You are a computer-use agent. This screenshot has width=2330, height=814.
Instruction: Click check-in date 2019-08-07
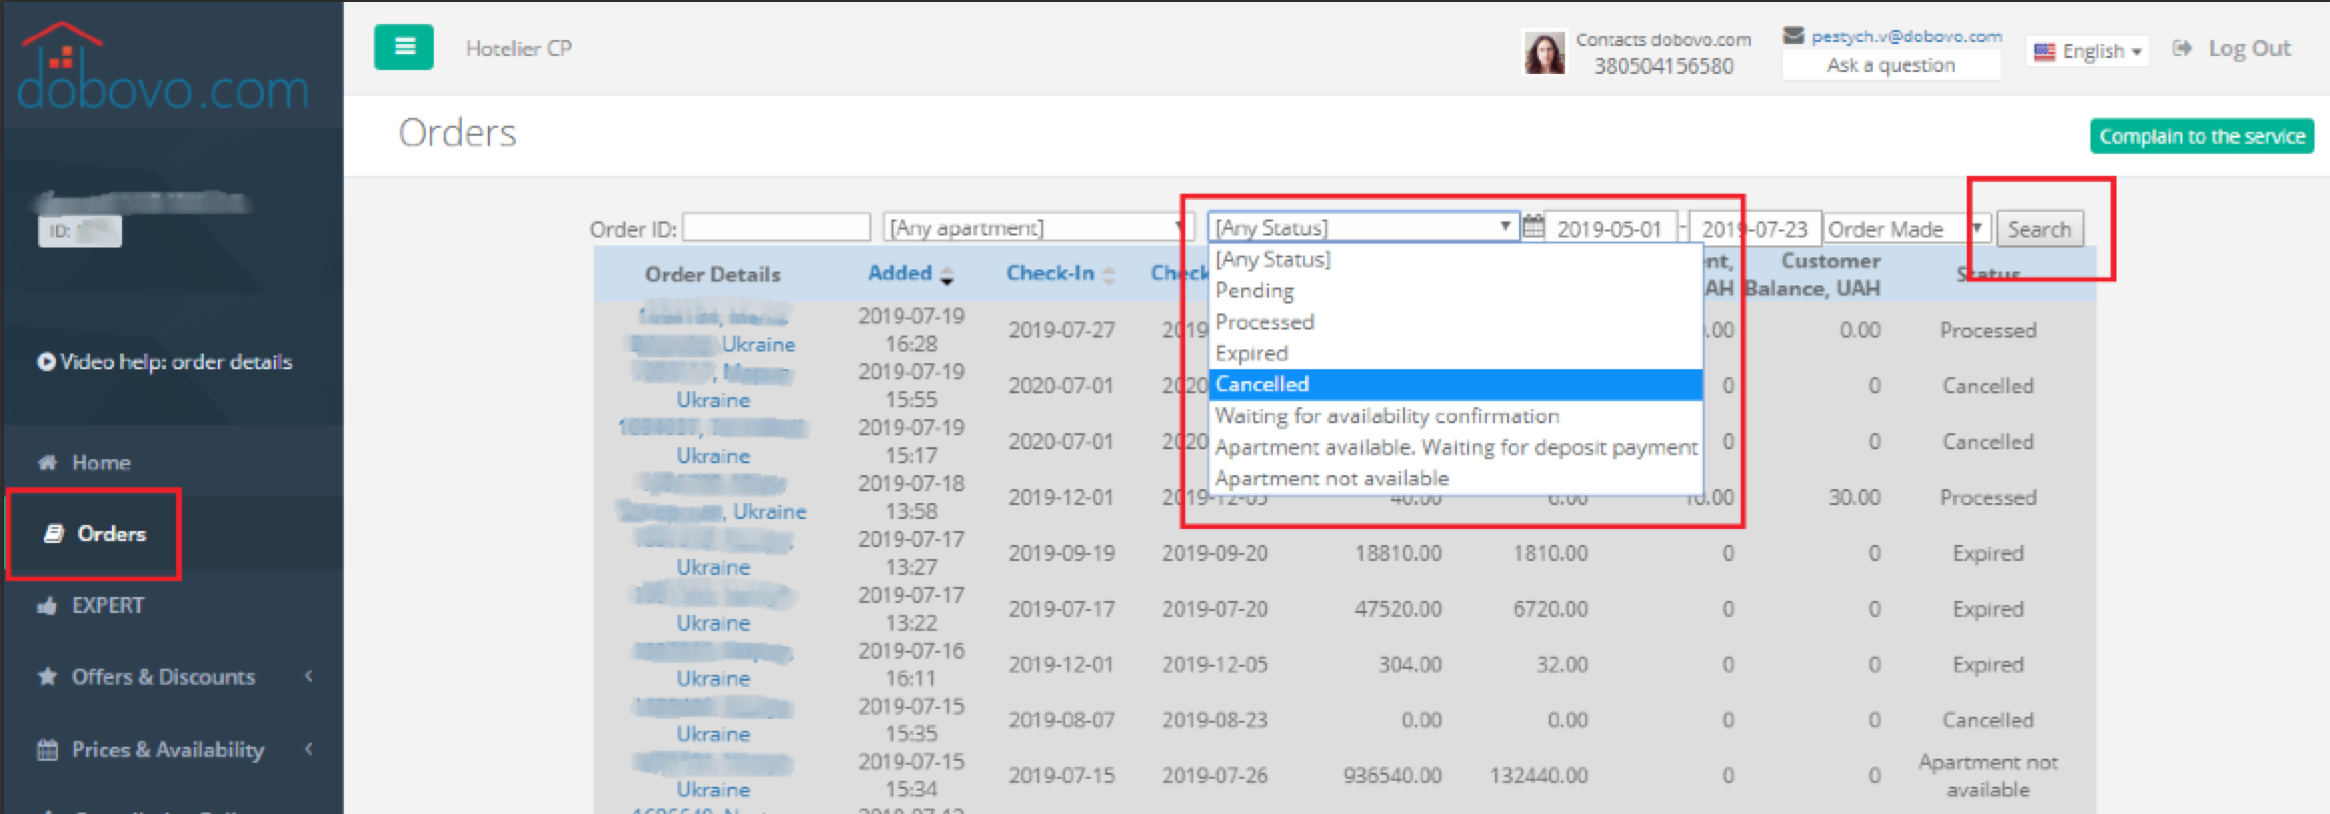1061,720
